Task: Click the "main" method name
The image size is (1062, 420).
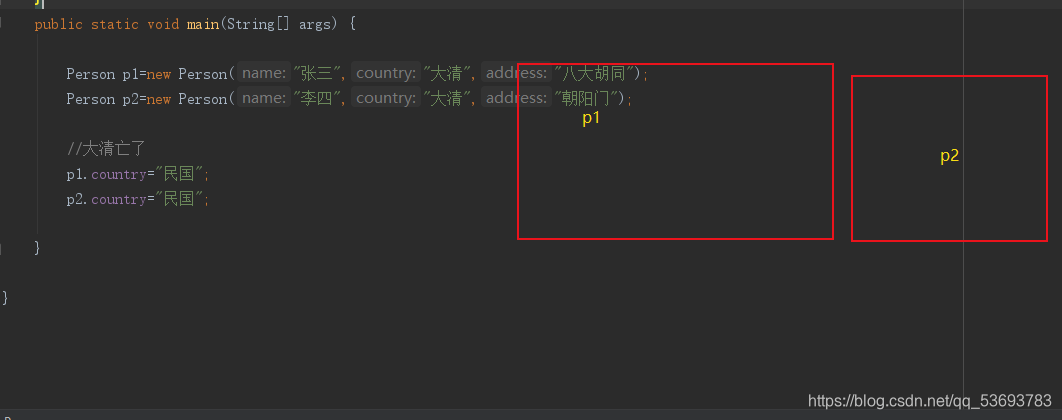Action: [203, 24]
